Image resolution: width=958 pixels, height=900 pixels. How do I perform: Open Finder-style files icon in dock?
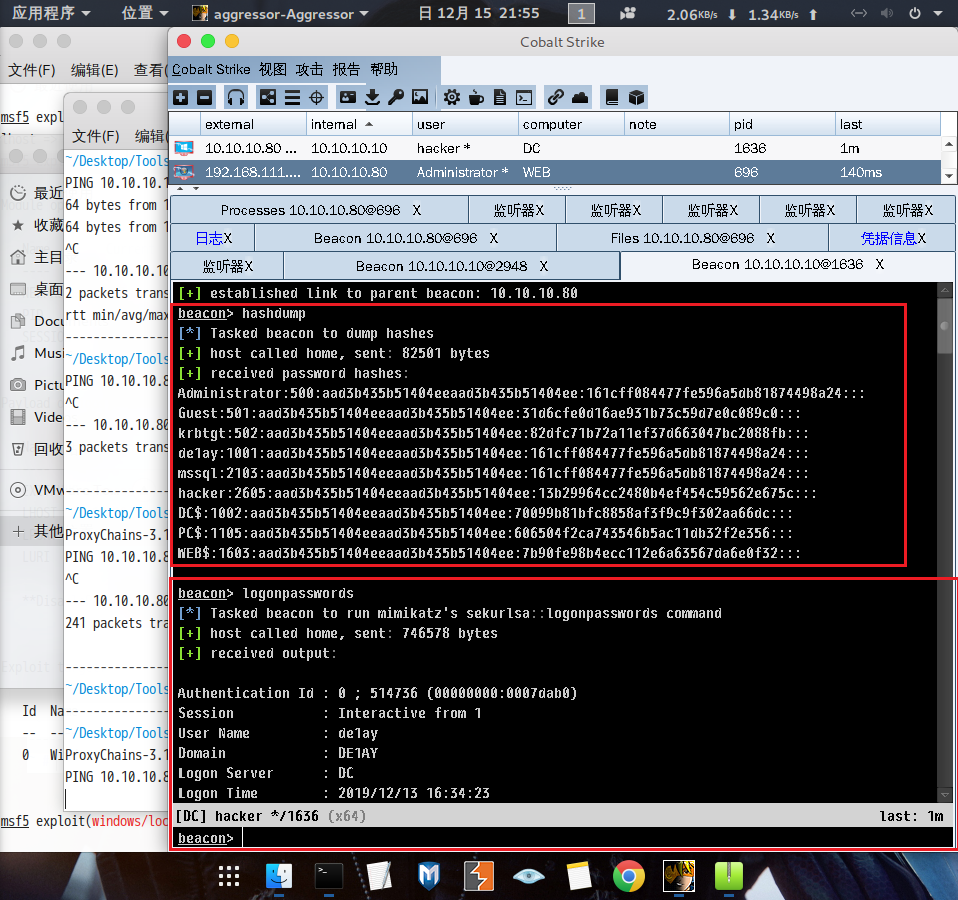(279, 876)
